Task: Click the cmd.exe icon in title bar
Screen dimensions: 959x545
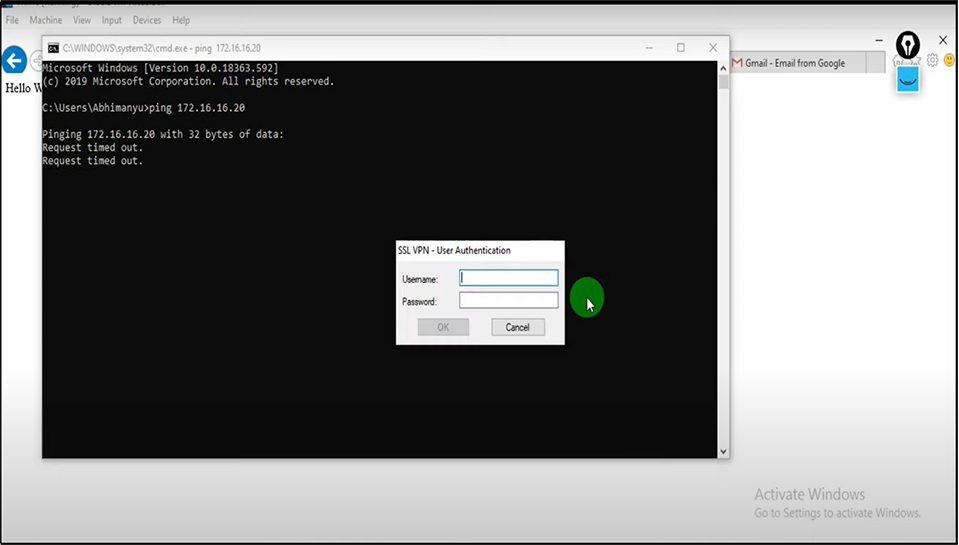Action: (53, 48)
